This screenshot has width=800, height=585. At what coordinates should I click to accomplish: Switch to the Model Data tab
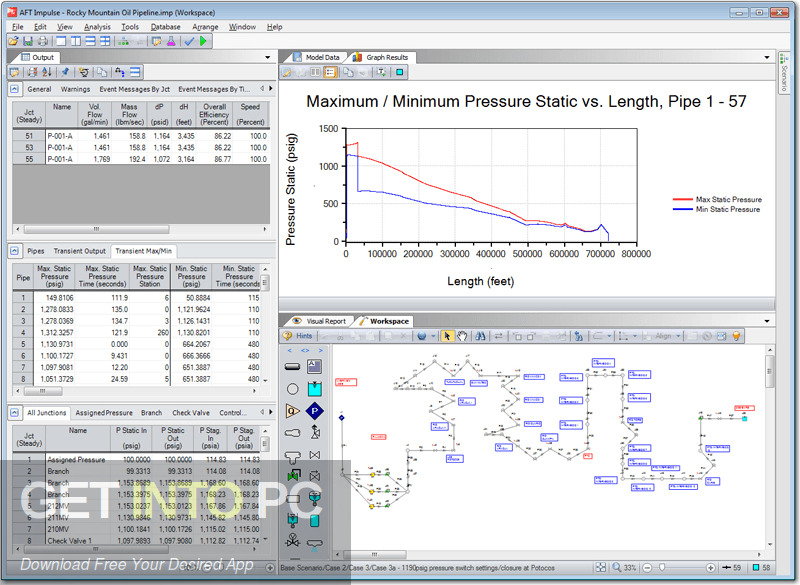click(316, 57)
